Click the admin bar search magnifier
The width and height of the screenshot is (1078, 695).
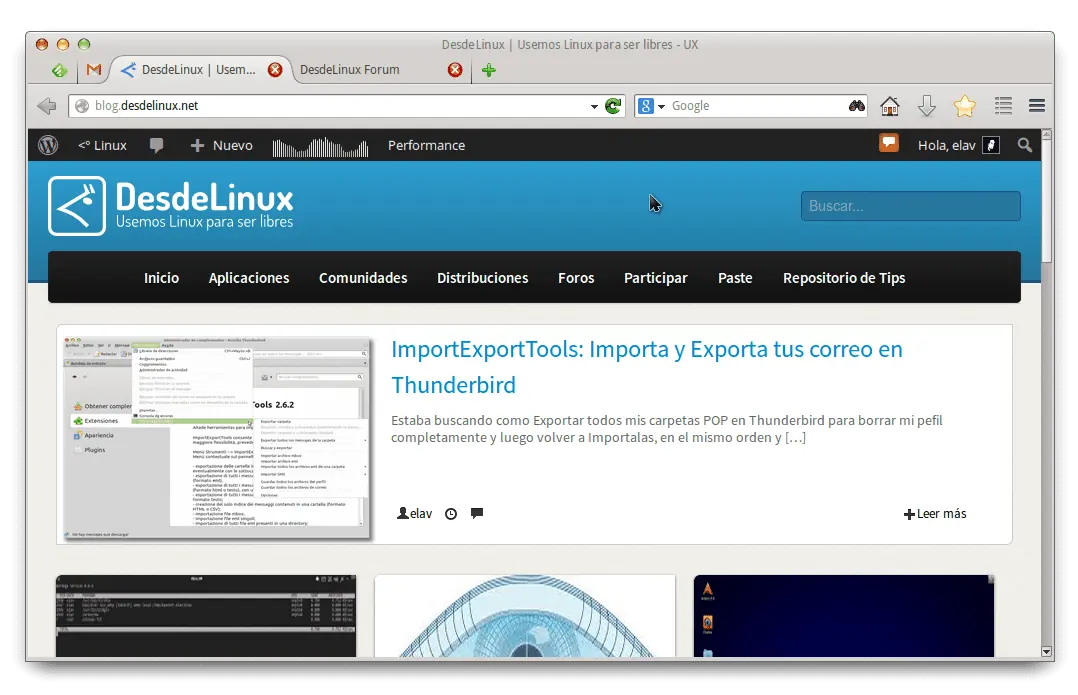click(1024, 145)
